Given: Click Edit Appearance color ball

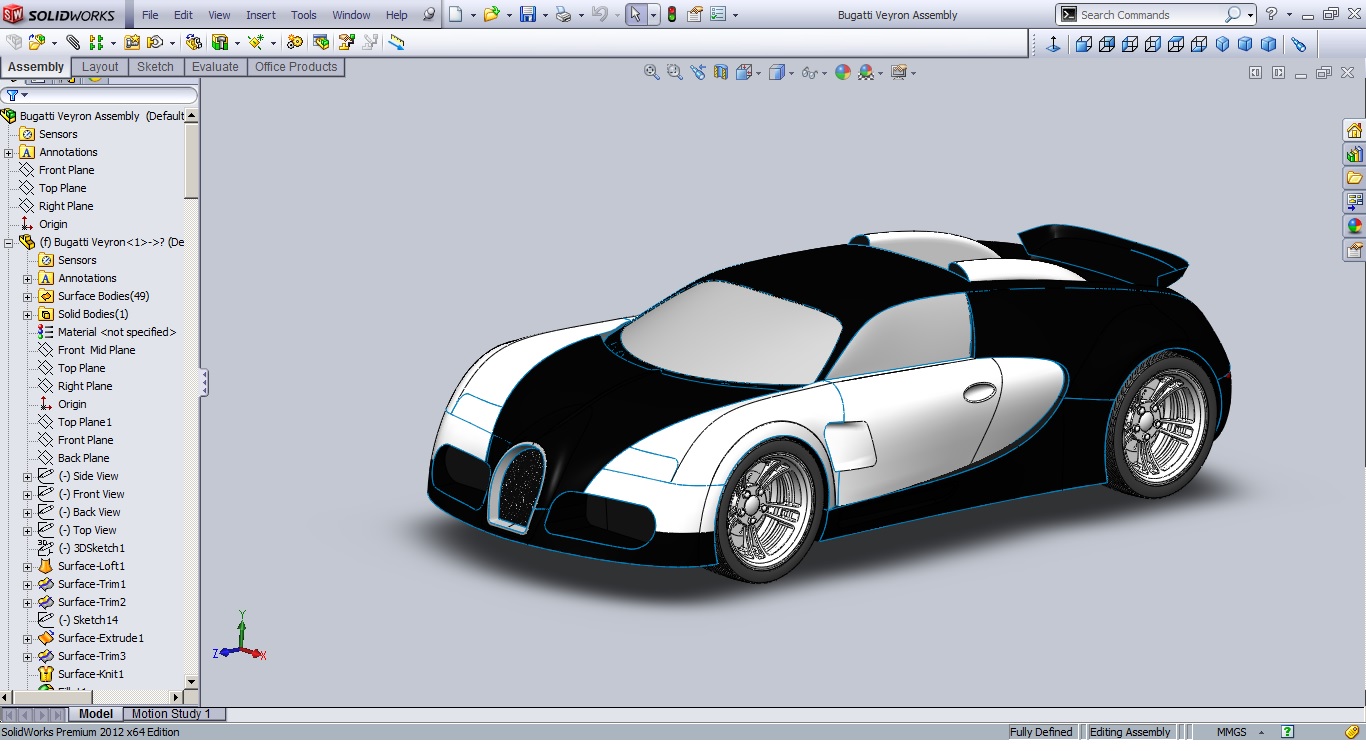Looking at the screenshot, I should pyautogui.click(x=843, y=72).
